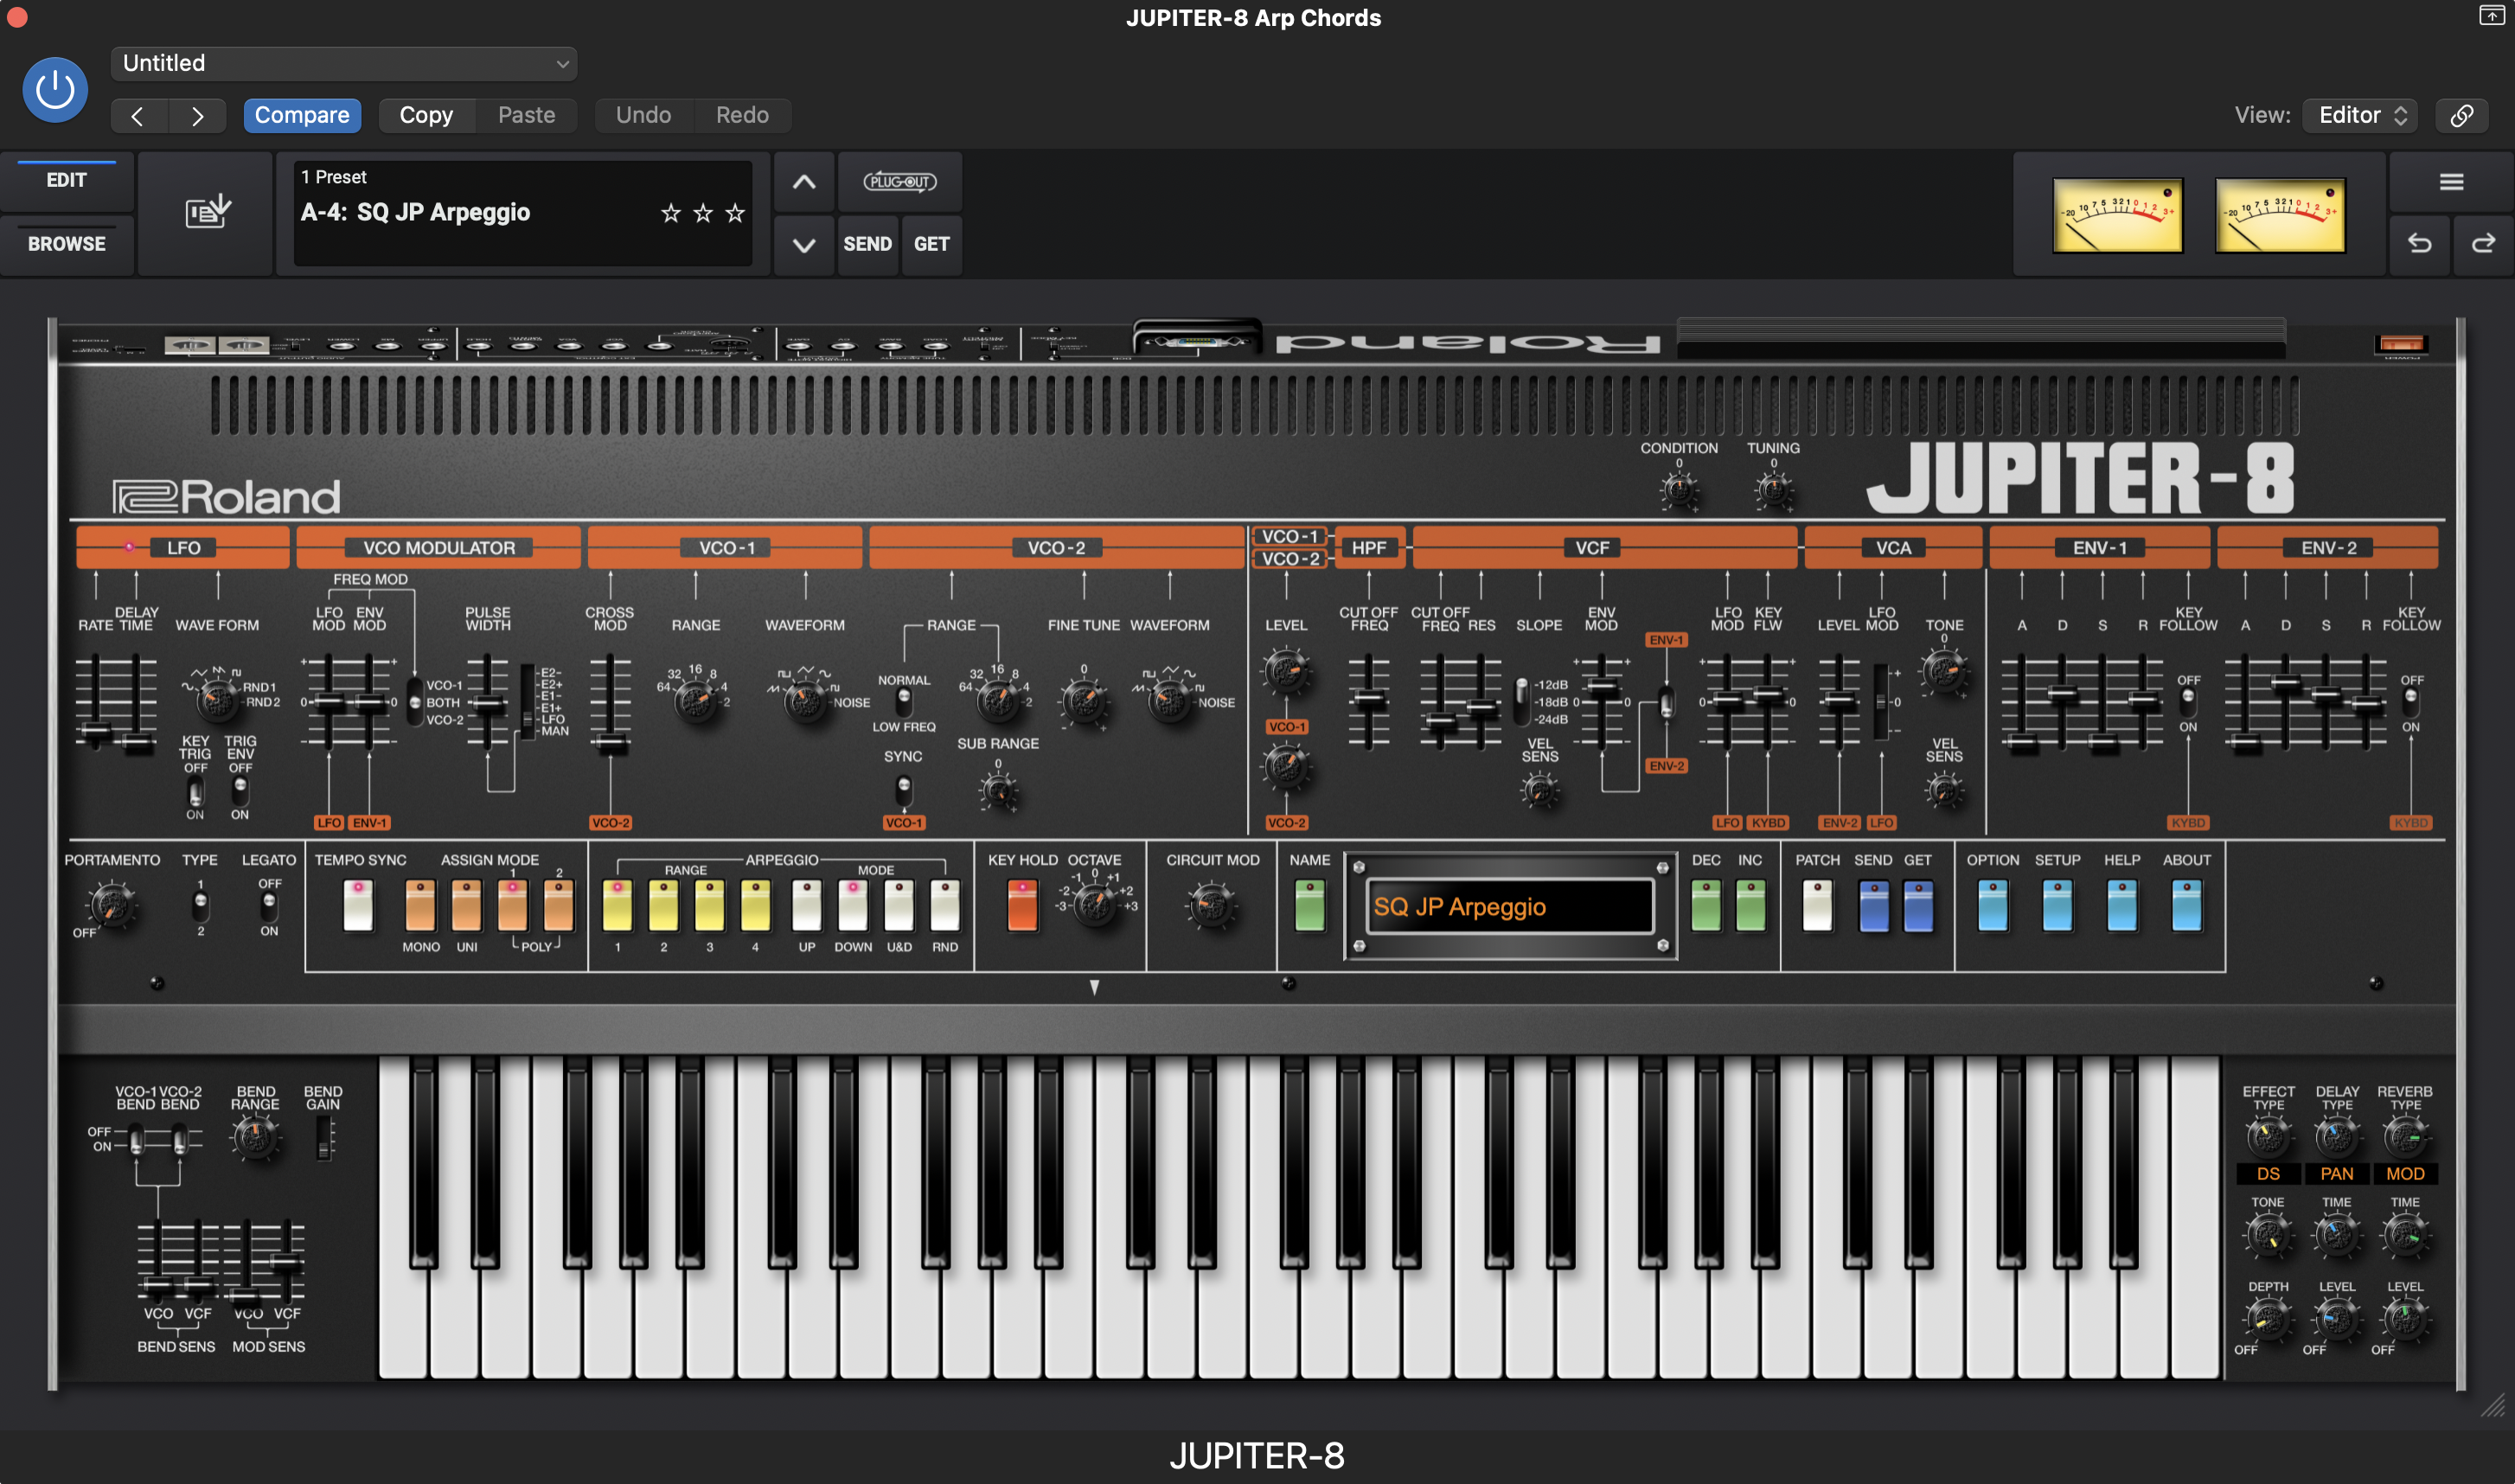The width and height of the screenshot is (2515, 1484).
Task: Toggle VCO-2 NORMAL/LOW FREQ range switch
Action: (904, 702)
